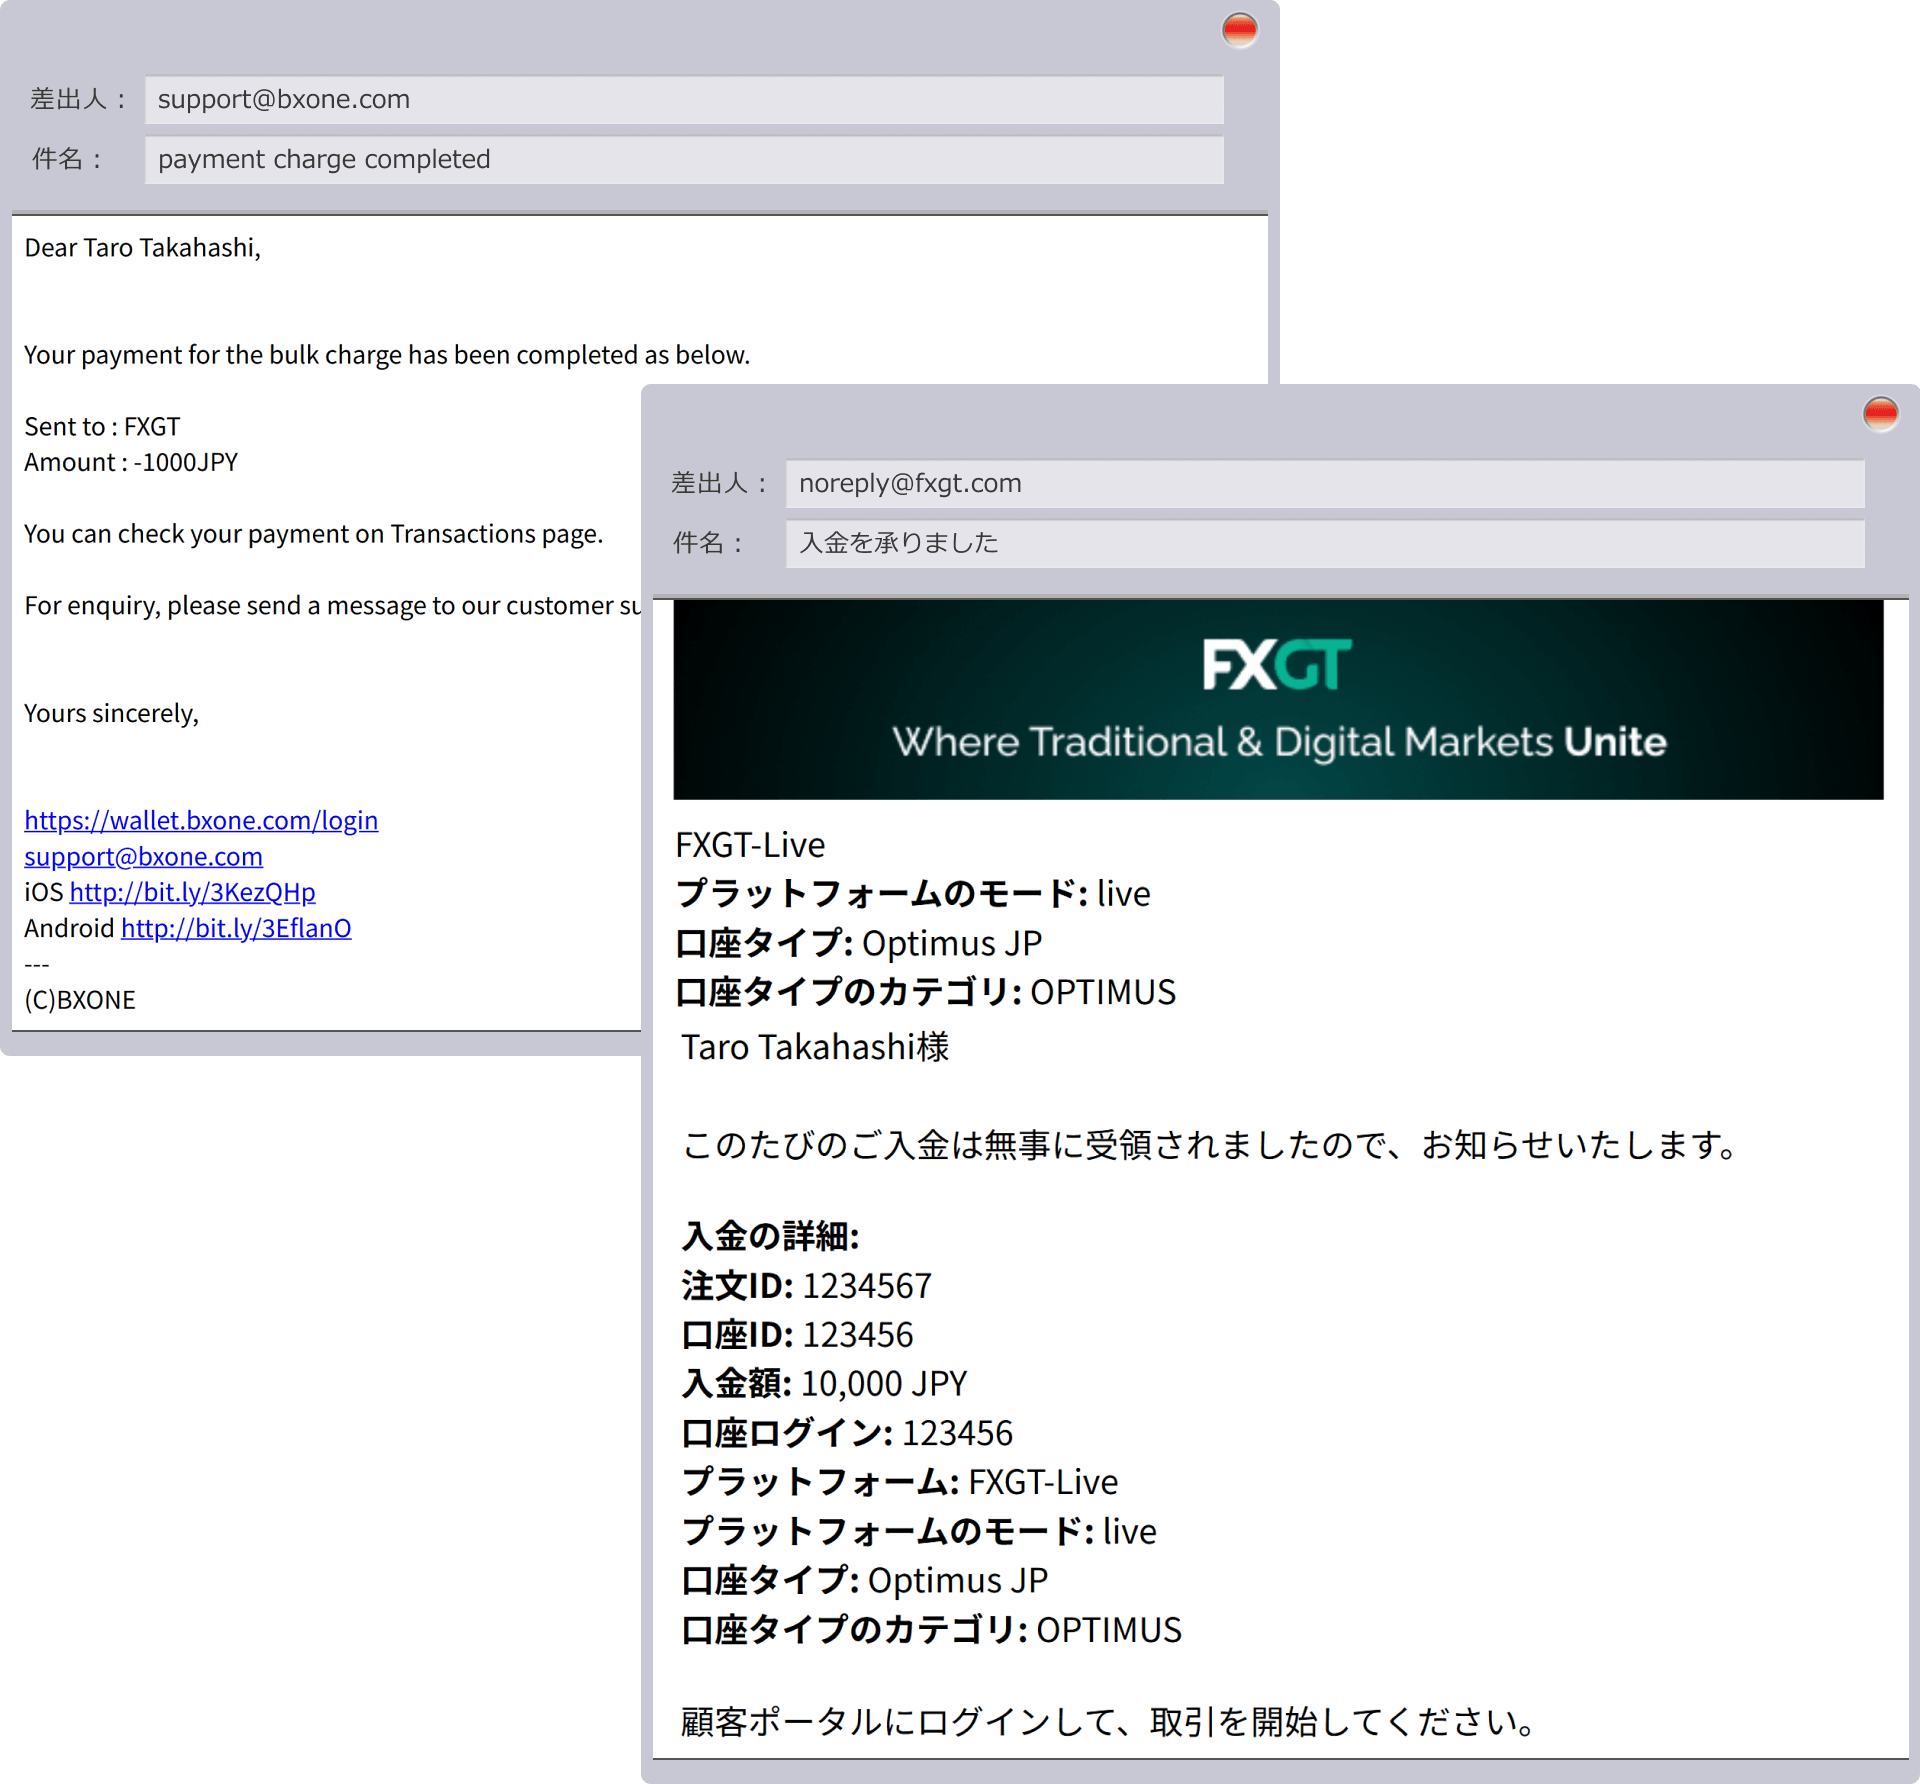Select the account ID value 123456
The width and height of the screenshot is (1920, 1784).
858,1334
